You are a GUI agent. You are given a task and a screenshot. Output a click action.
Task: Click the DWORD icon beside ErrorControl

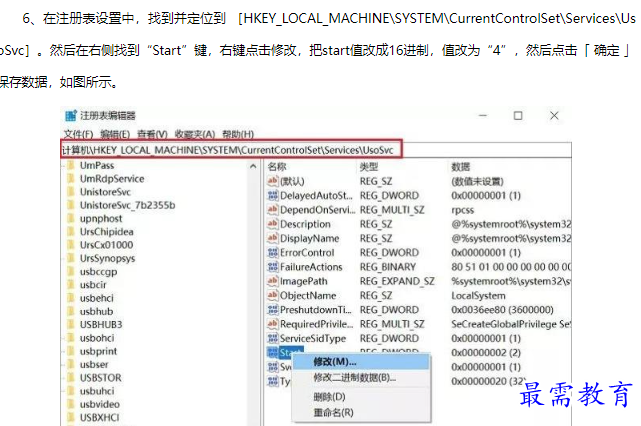273,253
